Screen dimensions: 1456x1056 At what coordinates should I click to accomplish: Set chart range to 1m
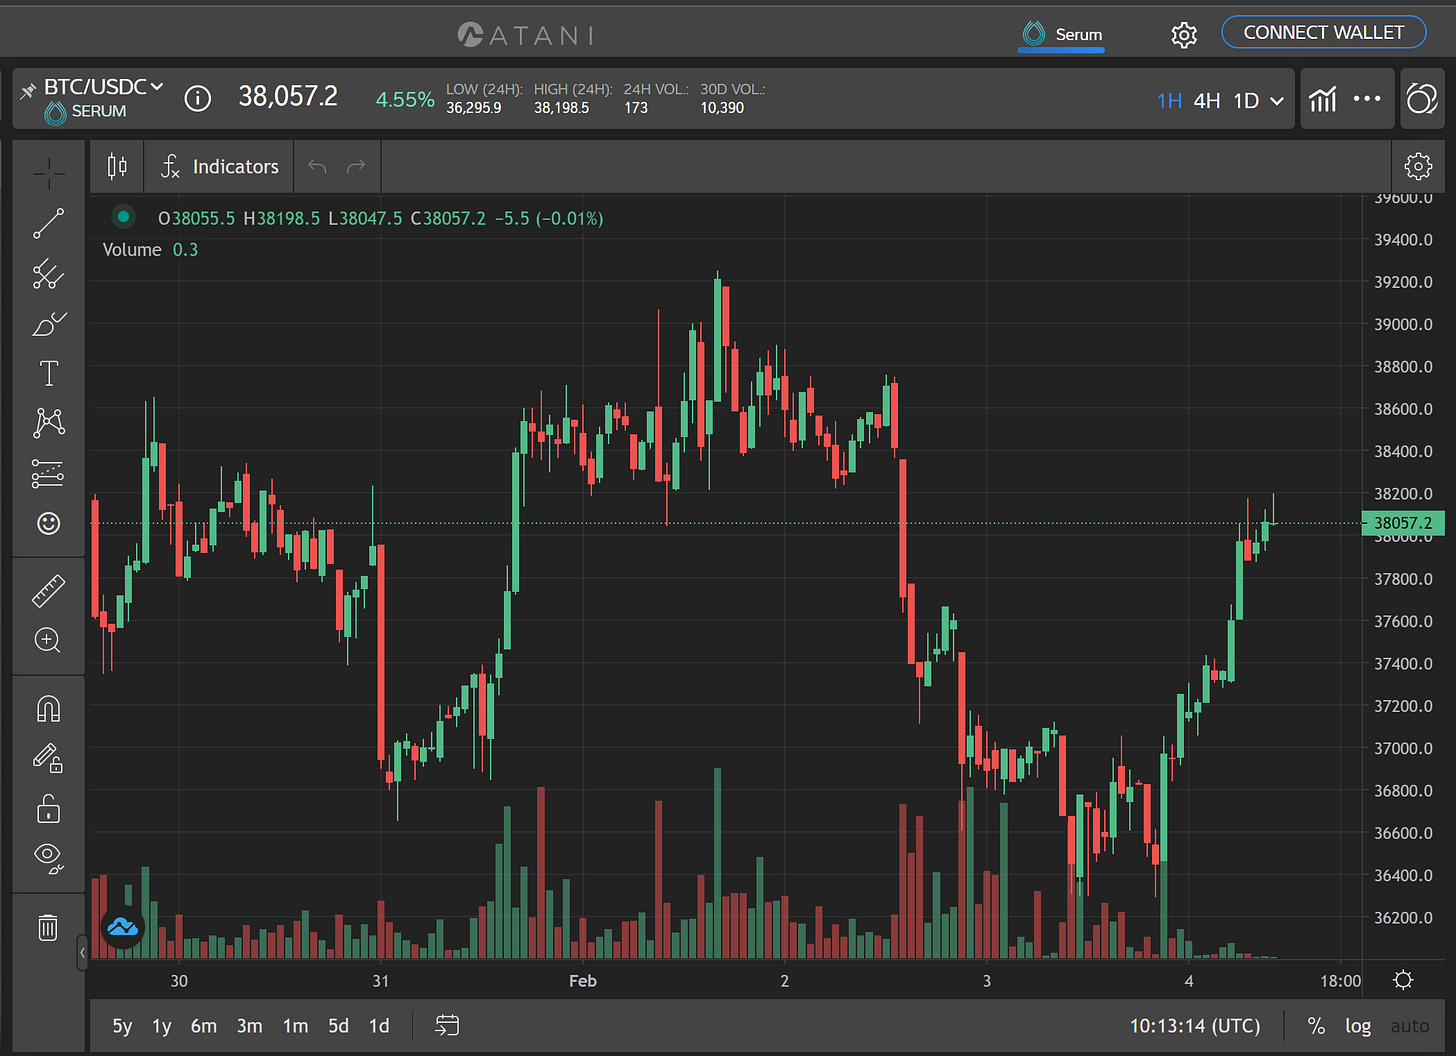click(x=296, y=1026)
